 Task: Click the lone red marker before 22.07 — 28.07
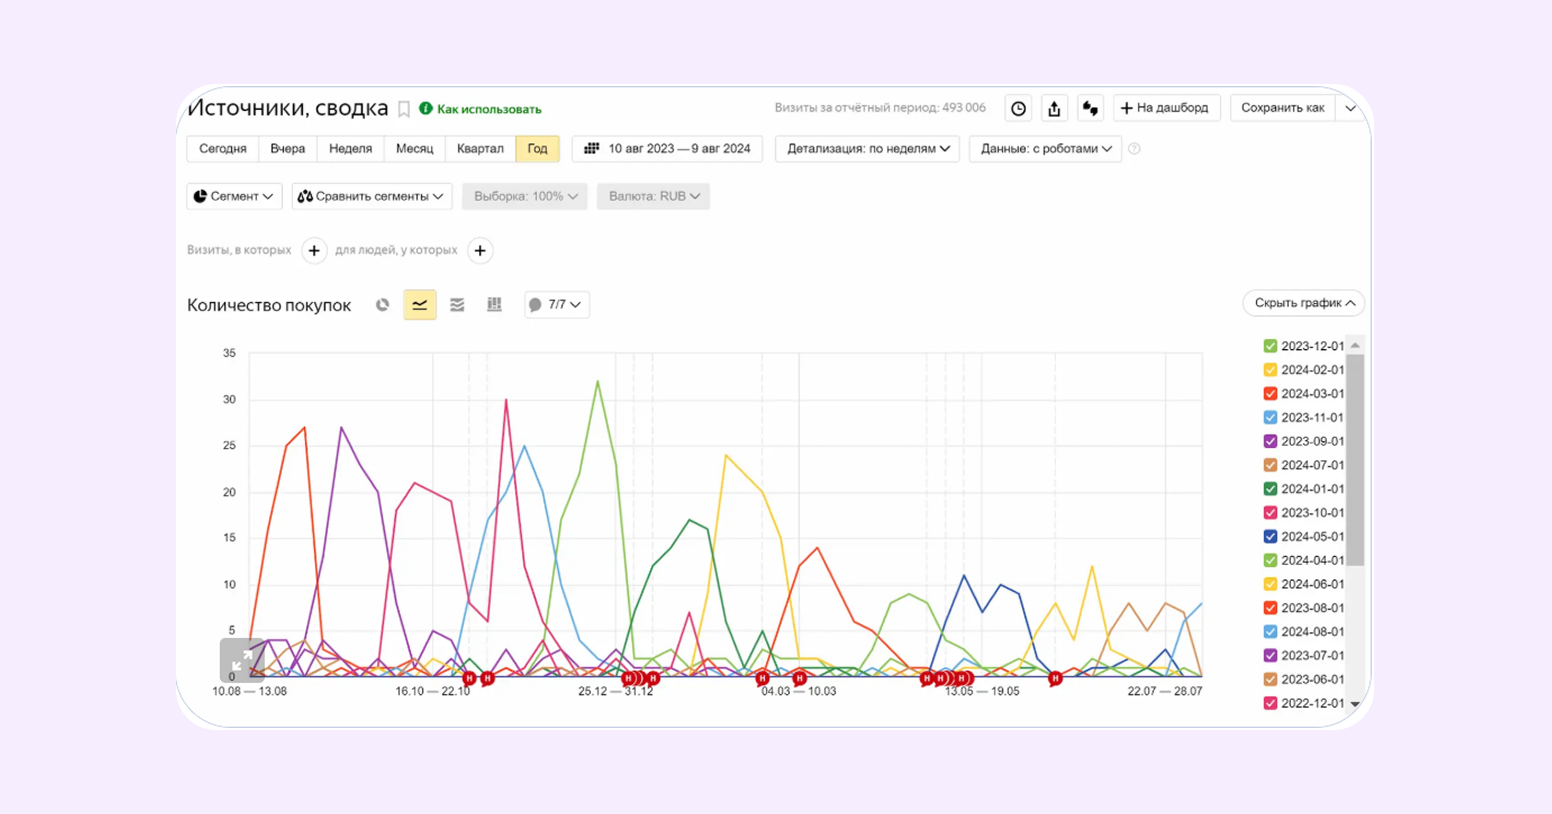1055,679
